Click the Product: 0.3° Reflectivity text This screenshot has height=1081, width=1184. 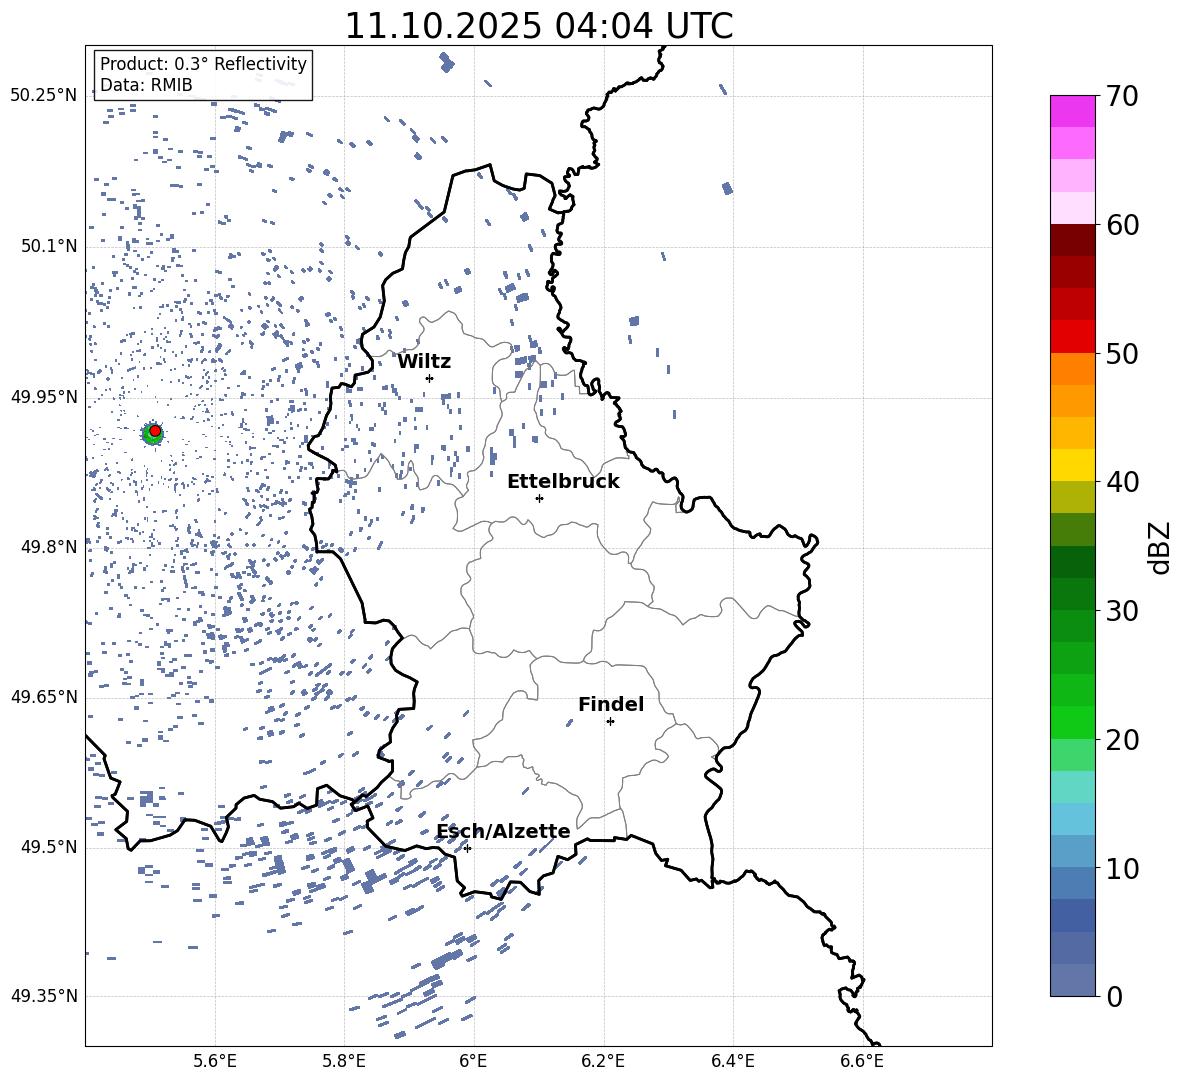coord(203,63)
